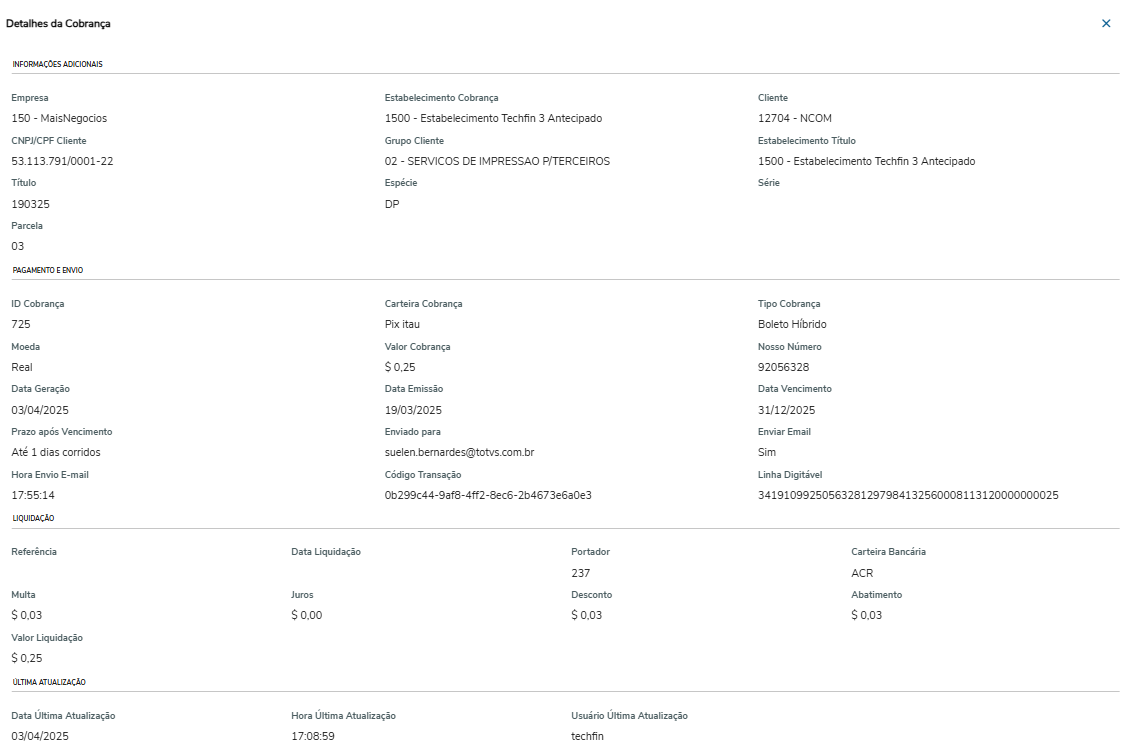Select email send time 17:55:14
1125x752 pixels.
[x=33, y=496]
